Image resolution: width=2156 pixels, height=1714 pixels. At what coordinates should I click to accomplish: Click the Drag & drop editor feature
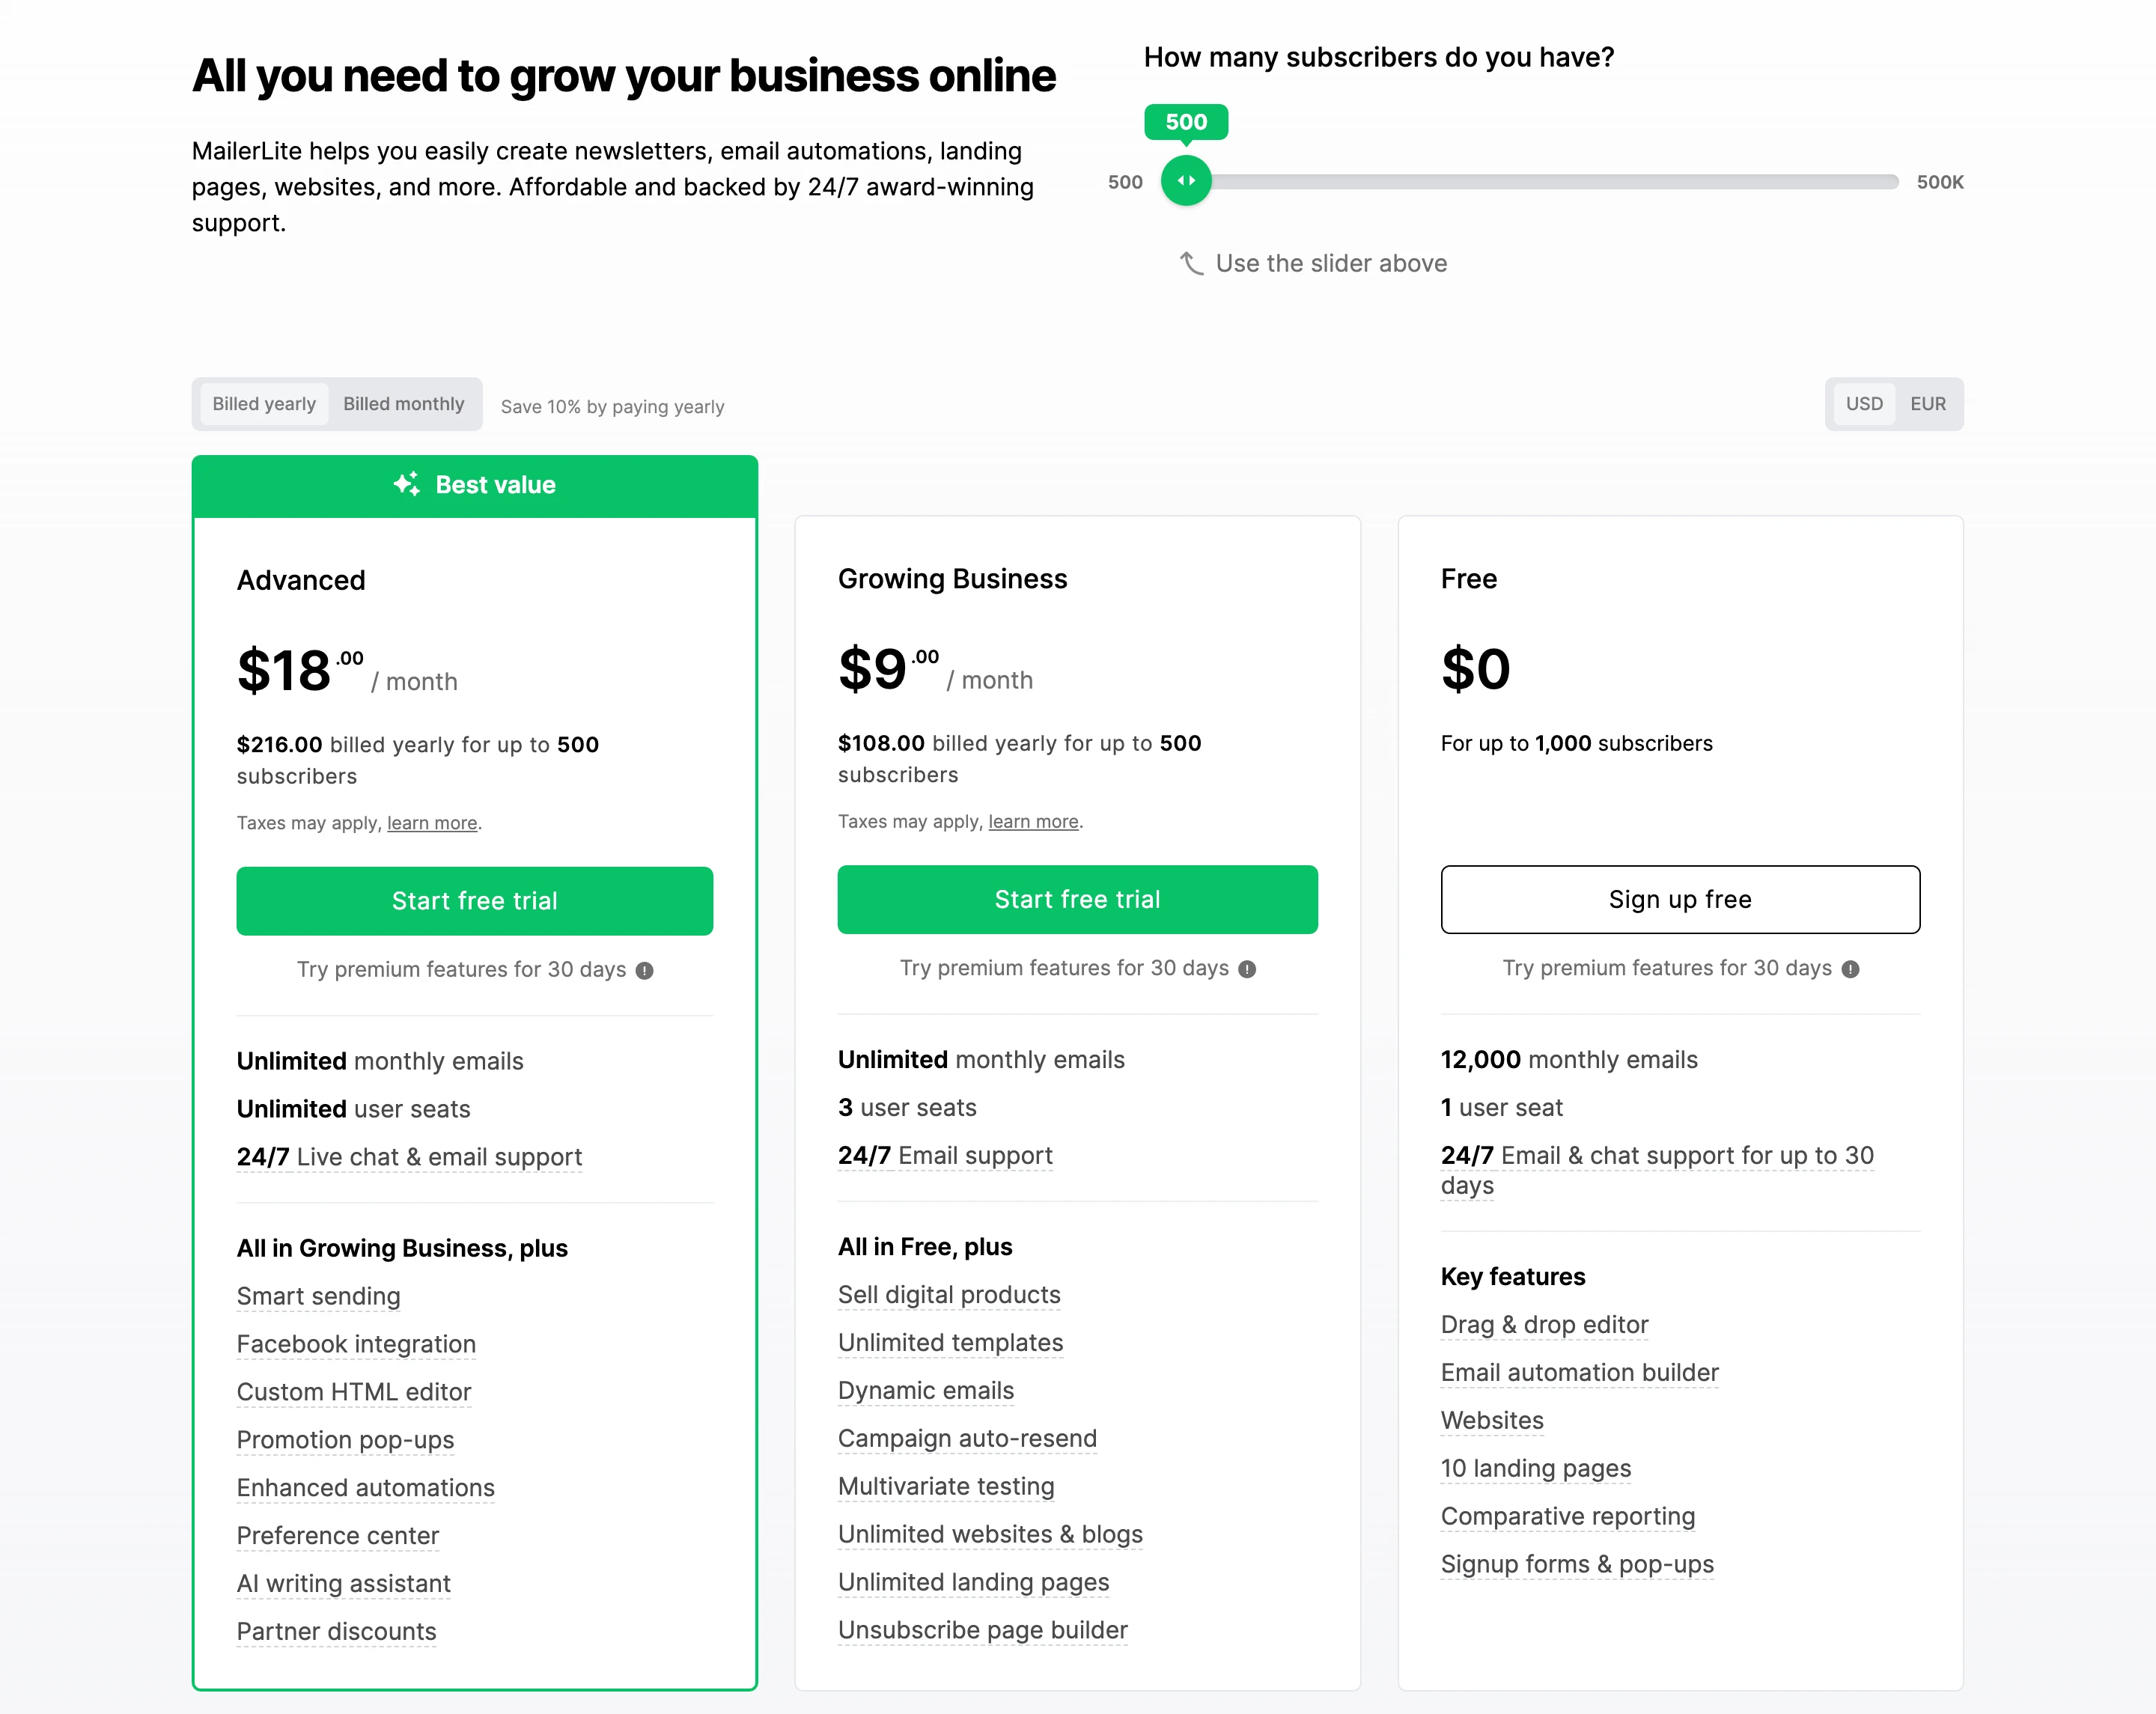pos(1544,1325)
